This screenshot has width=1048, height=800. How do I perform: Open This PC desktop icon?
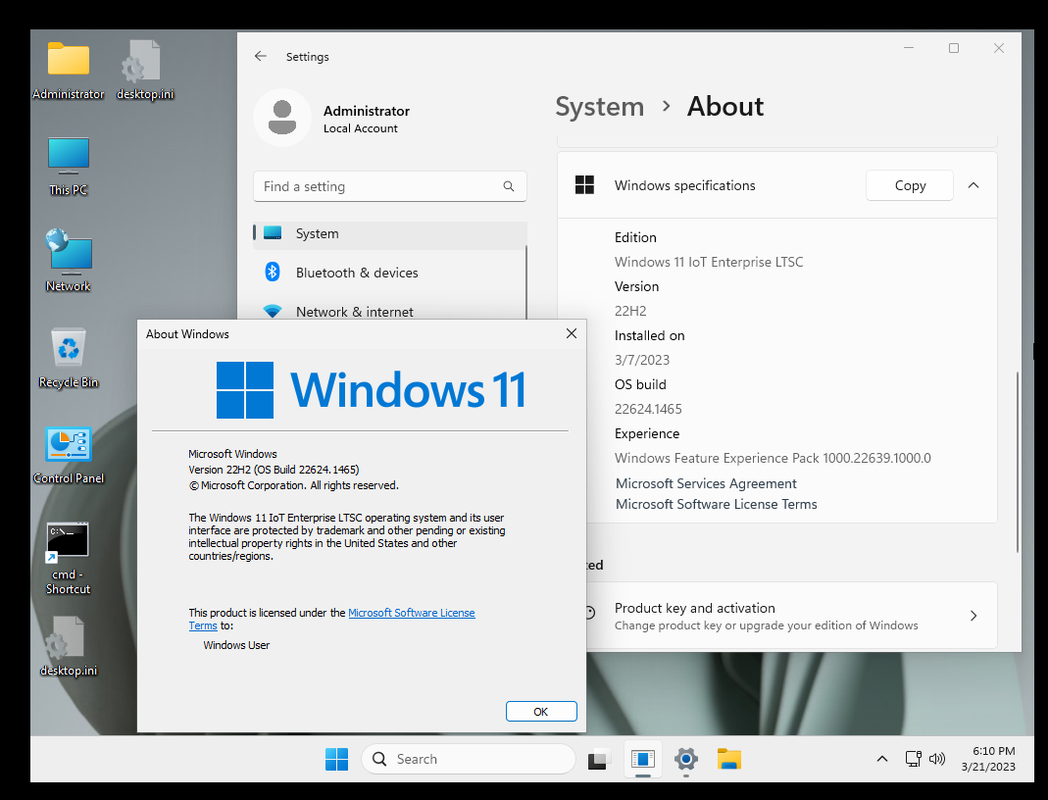point(68,167)
